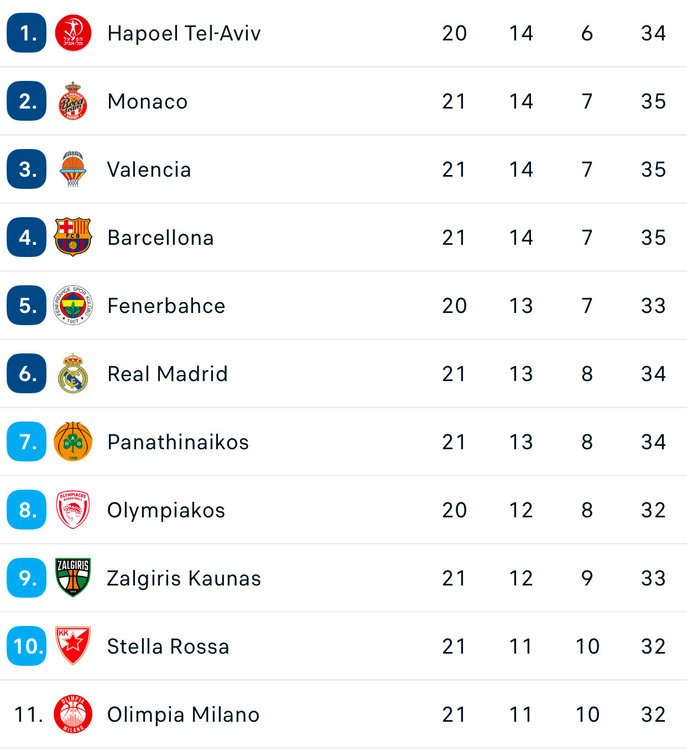Click the Hapoel Tel-Aviv team logo
This screenshot has width=687, height=750.
(x=73, y=33)
